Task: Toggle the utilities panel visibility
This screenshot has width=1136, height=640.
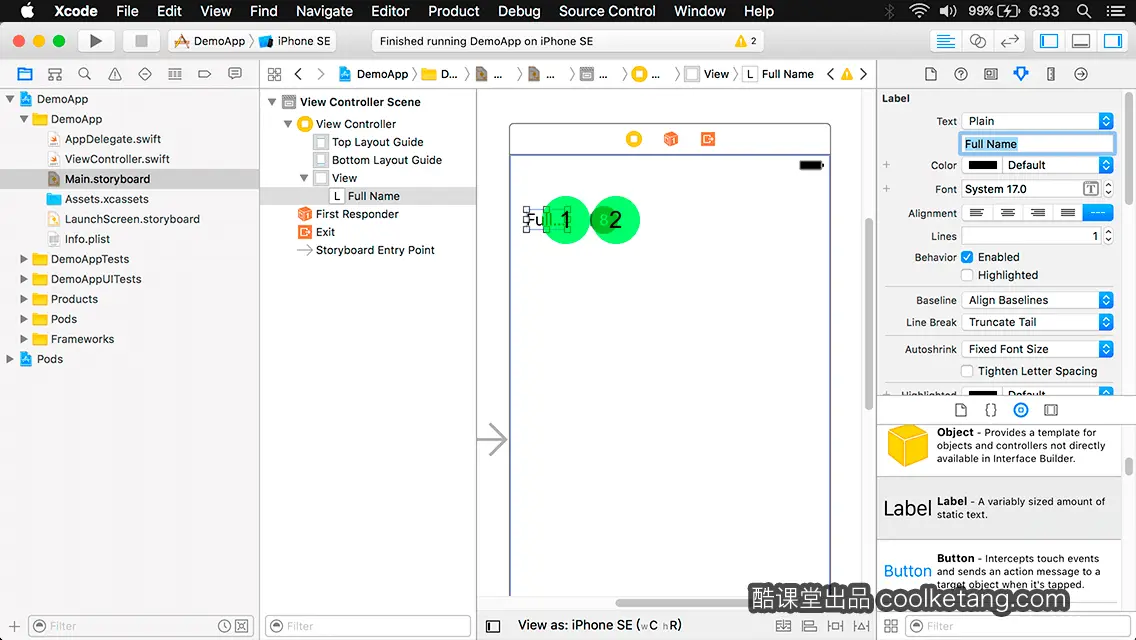Action: [1113, 41]
